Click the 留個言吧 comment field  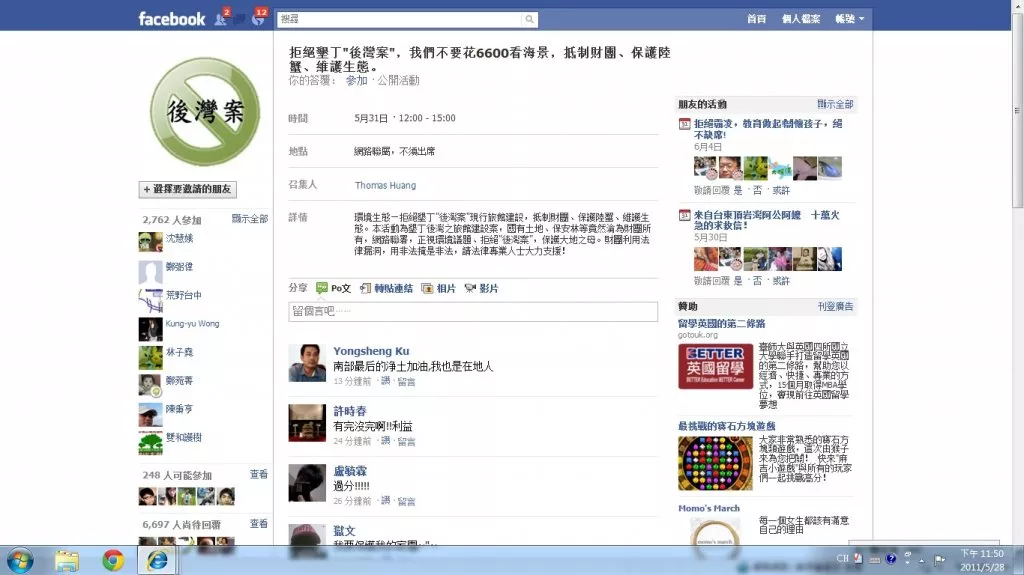click(x=473, y=312)
